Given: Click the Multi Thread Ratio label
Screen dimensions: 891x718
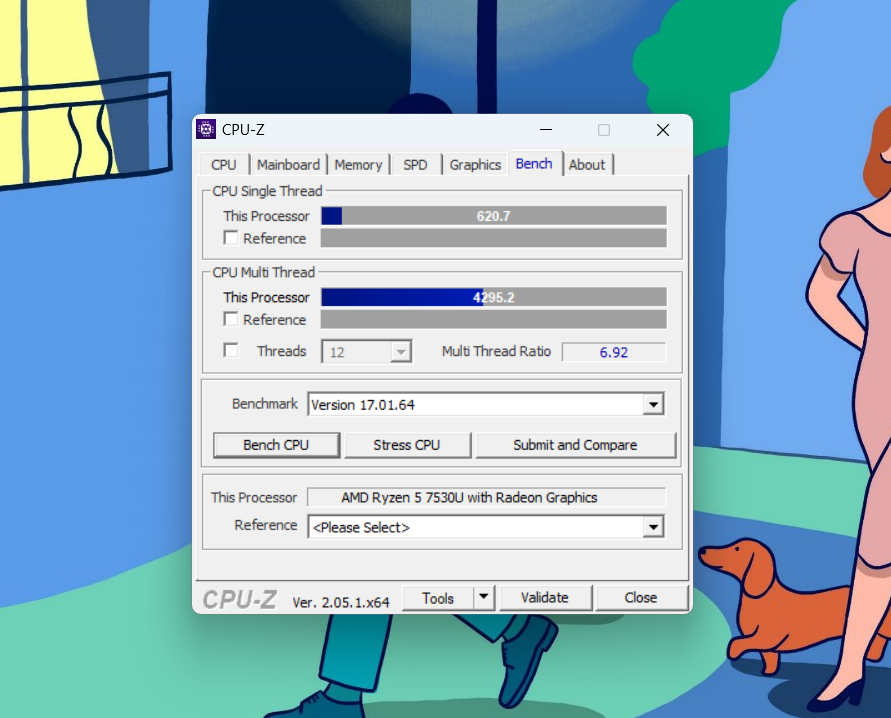Looking at the screenshot, I should coord(497,351).
